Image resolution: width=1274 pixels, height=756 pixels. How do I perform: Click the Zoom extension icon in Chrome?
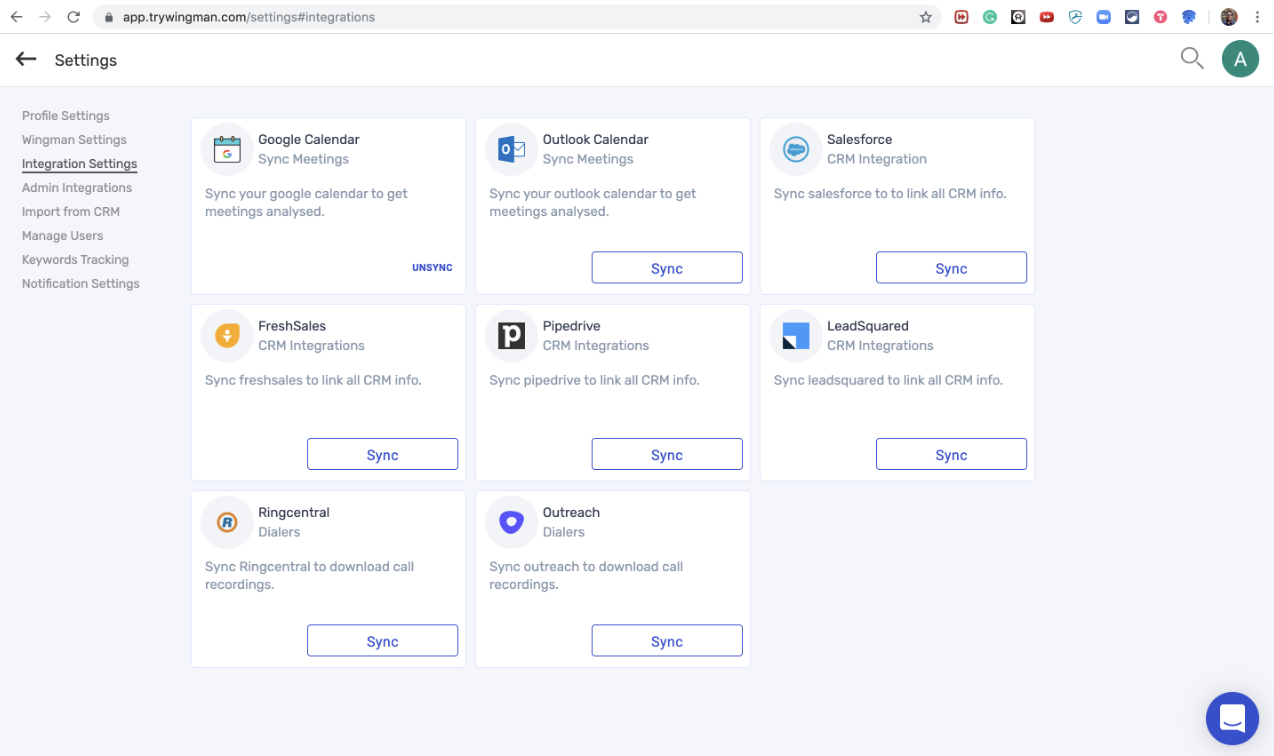point(1103,17)
